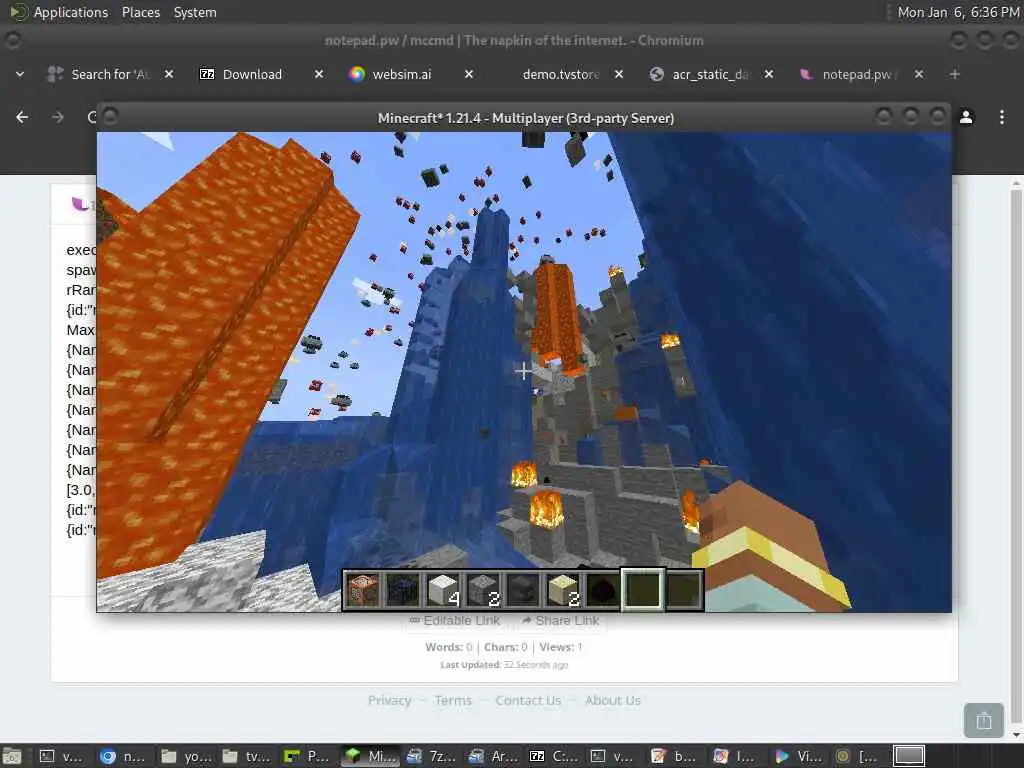The height and width of the screenshot is (768, 1024).
Task: Open the "C:..." 7z taskbar entry
Action: (554, 756)
